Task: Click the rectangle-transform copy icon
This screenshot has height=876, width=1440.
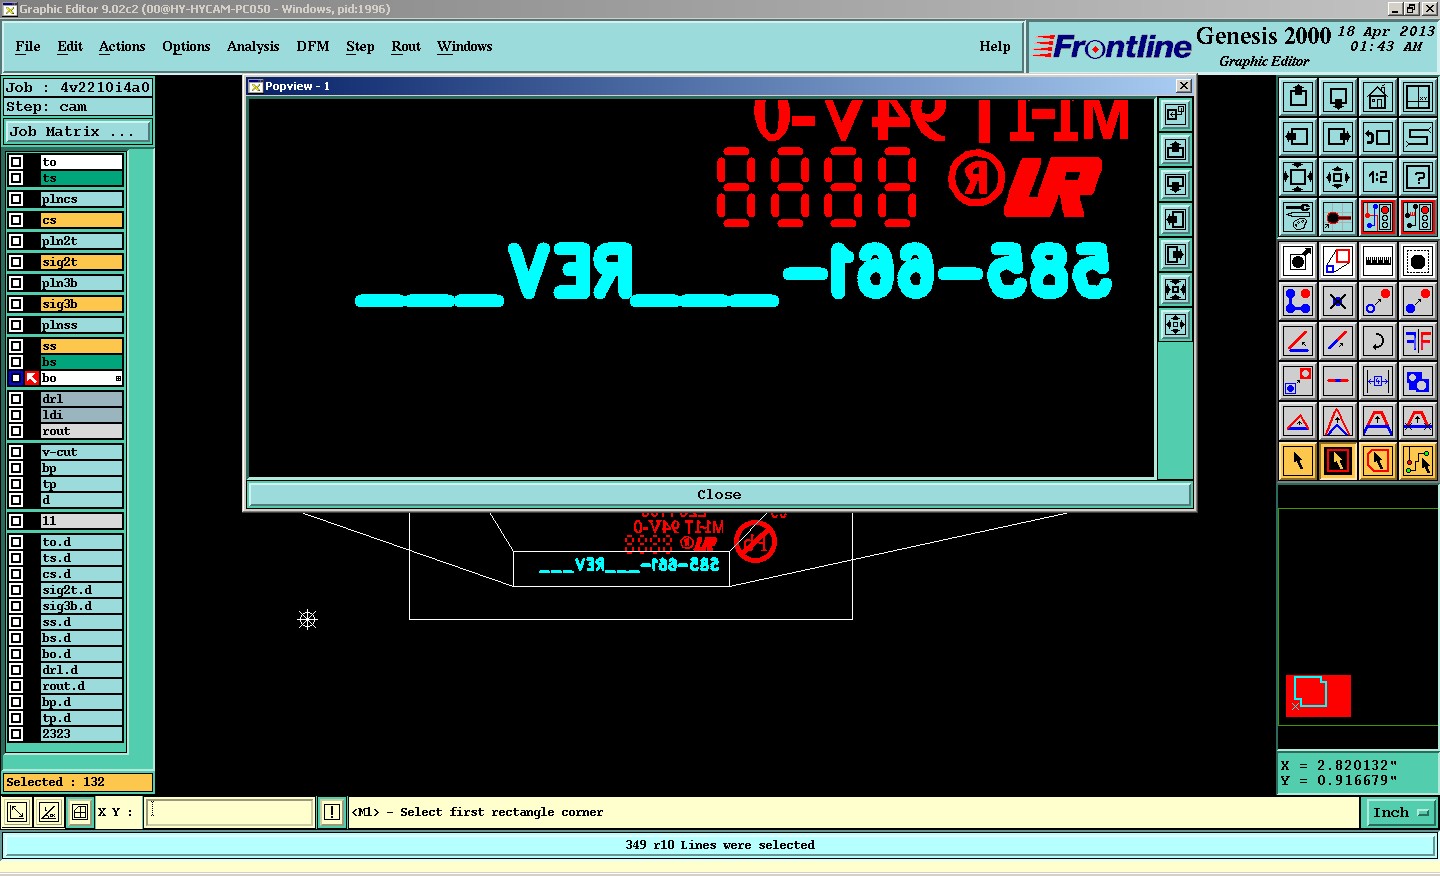Action: (x=1338, y=262)
